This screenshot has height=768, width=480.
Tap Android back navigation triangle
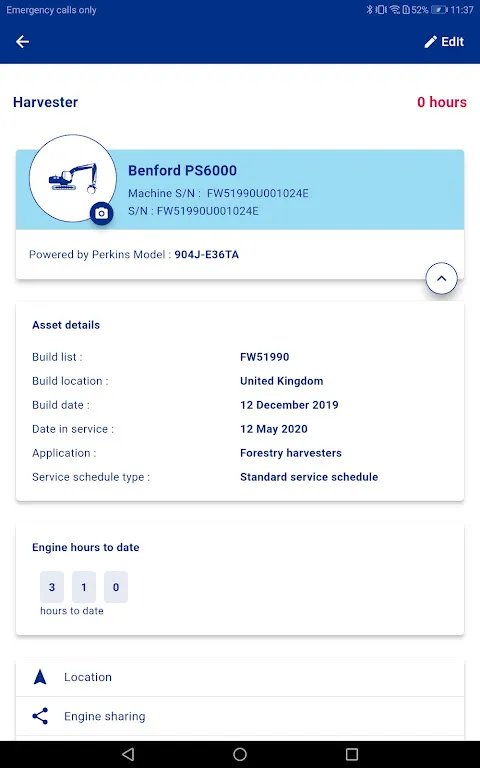(x=128, y=754)
